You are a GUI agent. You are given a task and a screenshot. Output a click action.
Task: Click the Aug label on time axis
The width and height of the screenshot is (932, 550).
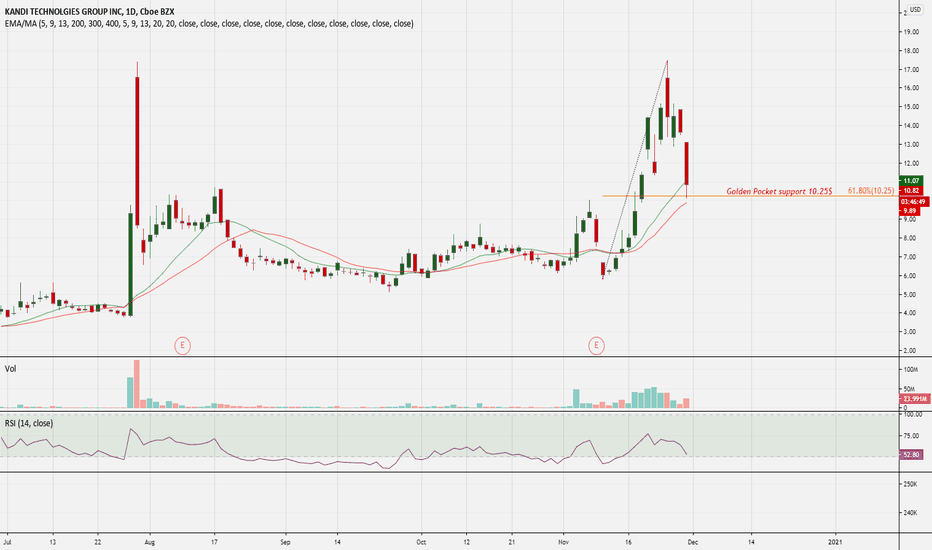point(150,542)
